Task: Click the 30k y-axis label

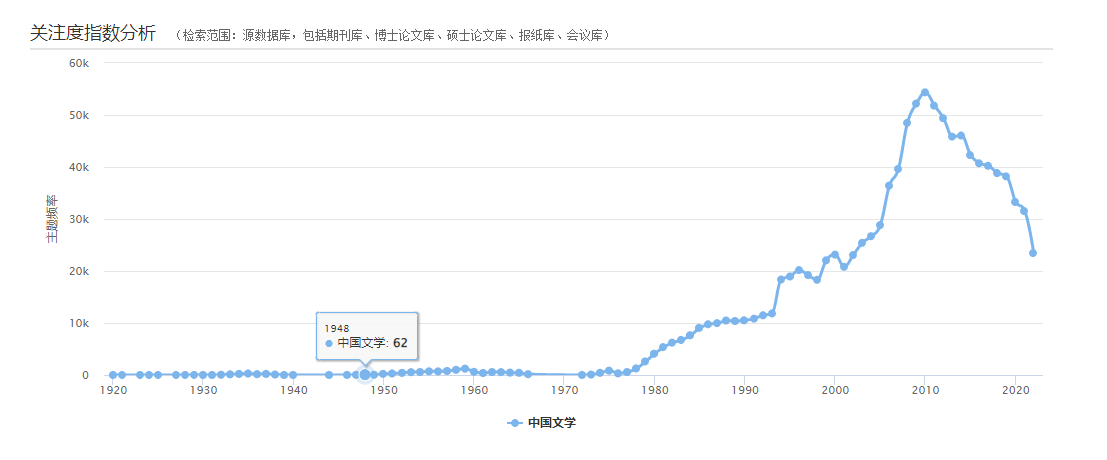Action: click(79, 219)
